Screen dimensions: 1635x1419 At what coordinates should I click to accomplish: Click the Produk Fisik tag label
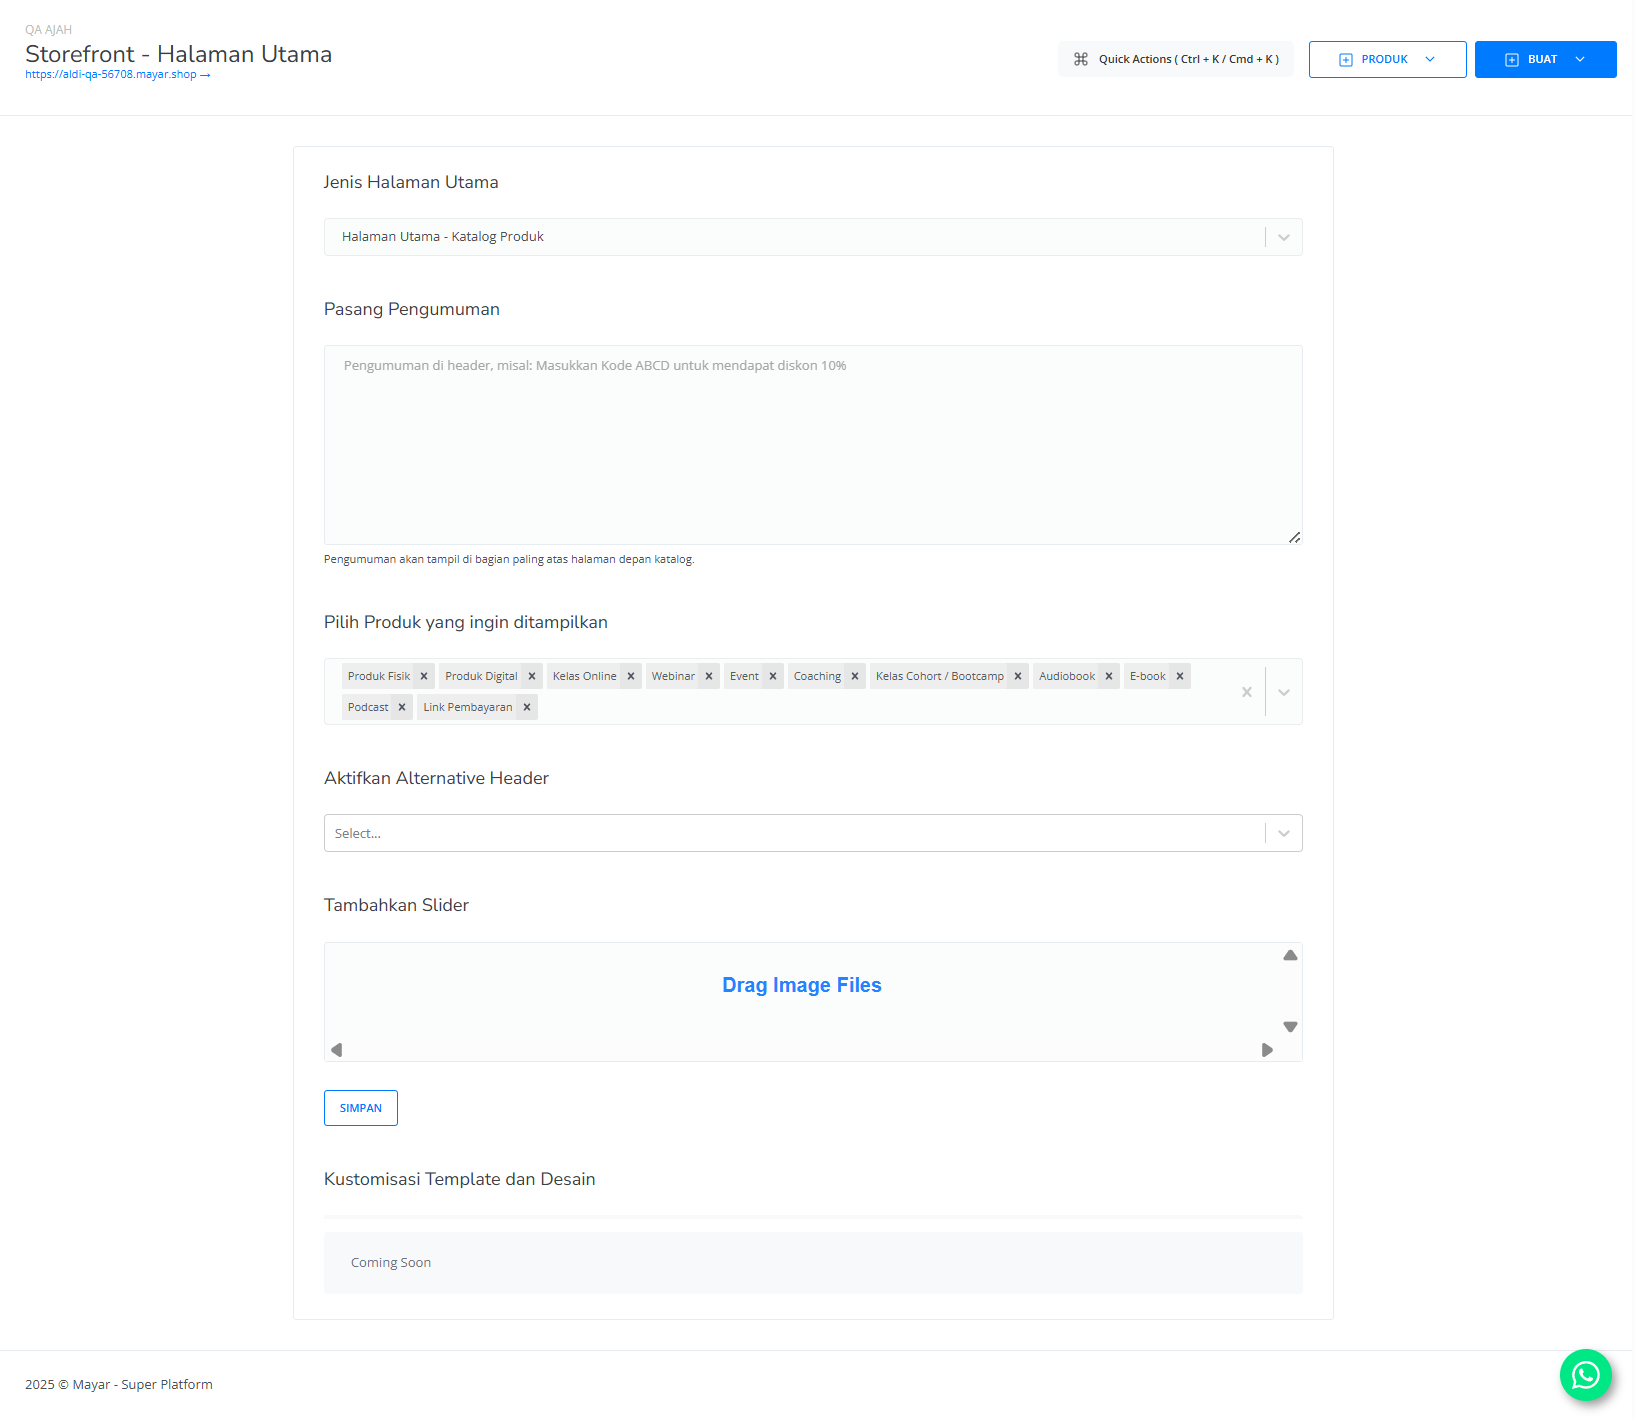tap(379, 677)
